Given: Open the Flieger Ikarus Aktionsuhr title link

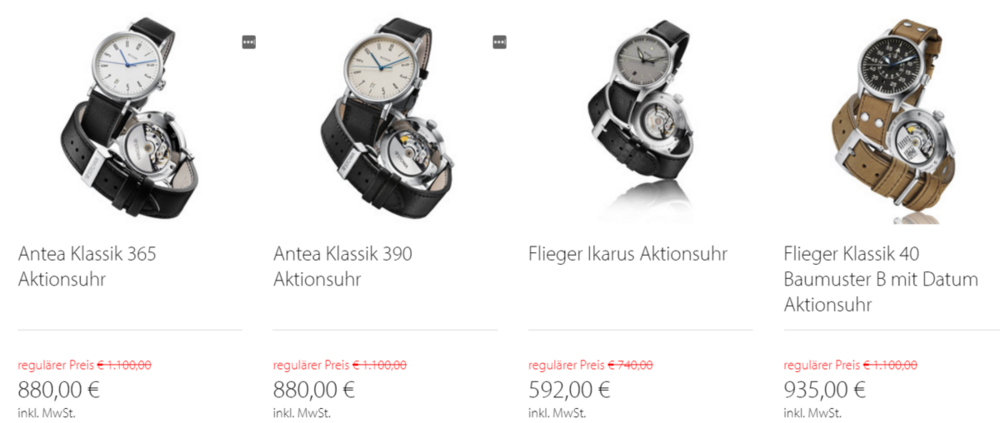Looking at the screenshot, I should [x=628, y=254].
